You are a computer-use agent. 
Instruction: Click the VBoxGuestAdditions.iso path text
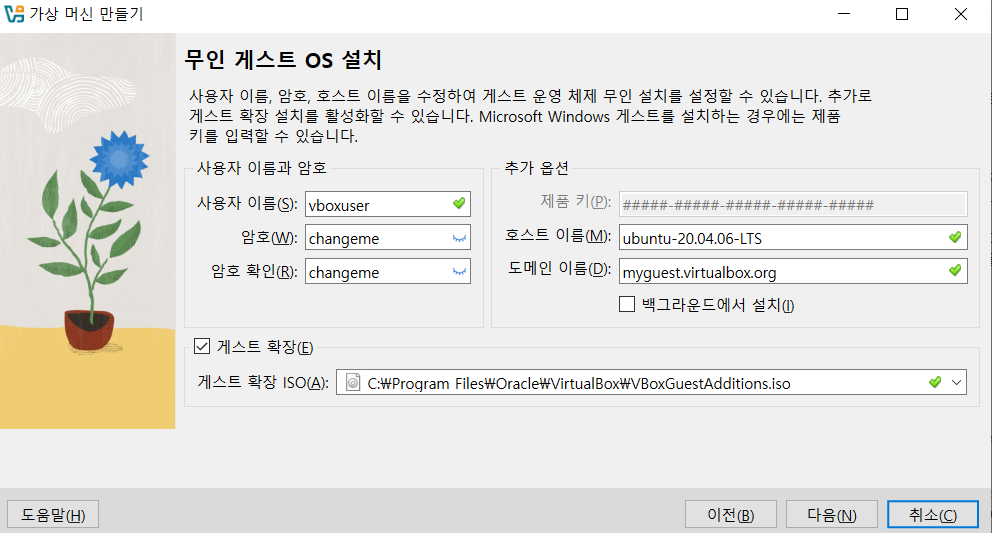tap(579, 384)
